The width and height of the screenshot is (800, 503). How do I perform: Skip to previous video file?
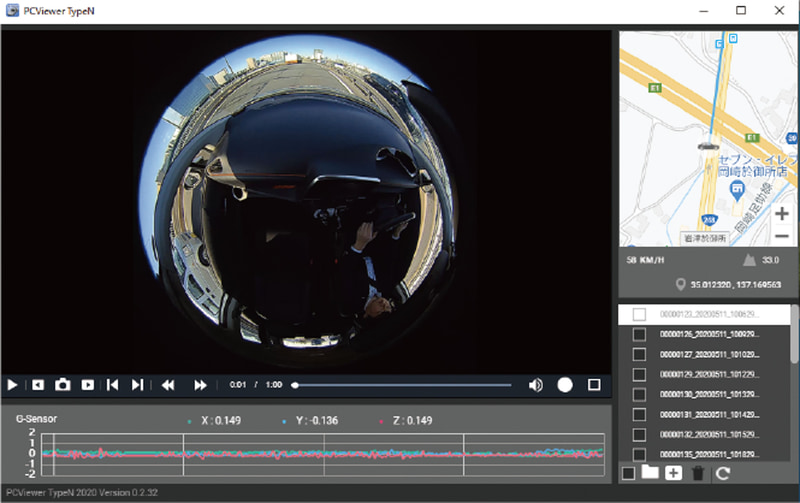pos(113,384)
